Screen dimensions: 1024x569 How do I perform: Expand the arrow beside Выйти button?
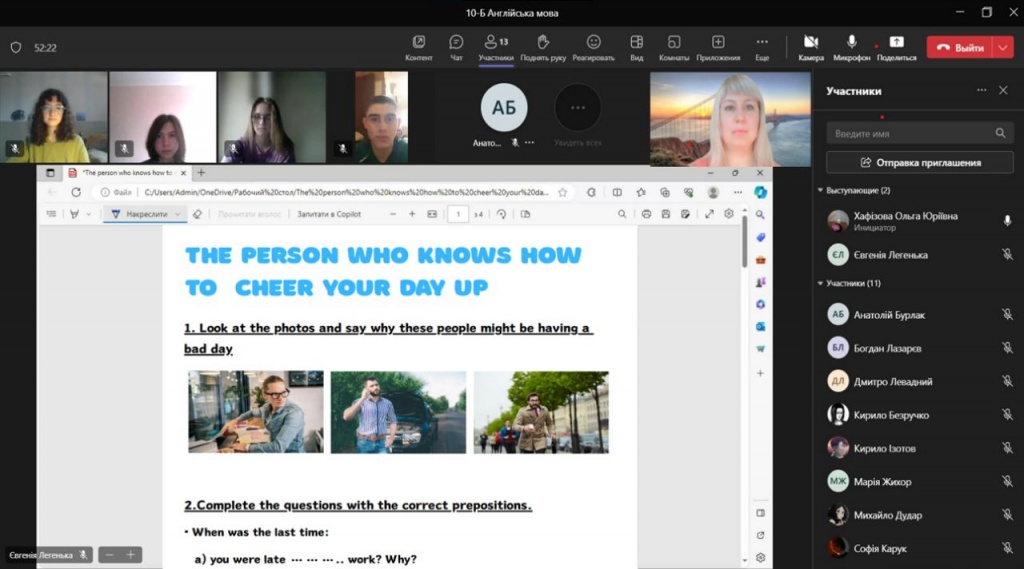click(1003, 47)
